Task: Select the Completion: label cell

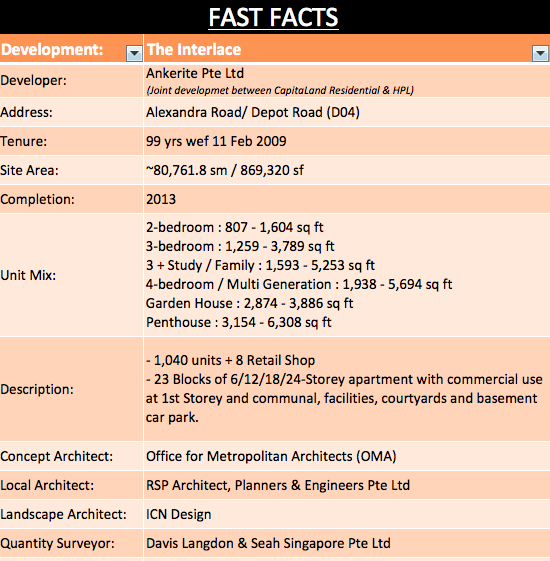Action: [x=71, y=199]
